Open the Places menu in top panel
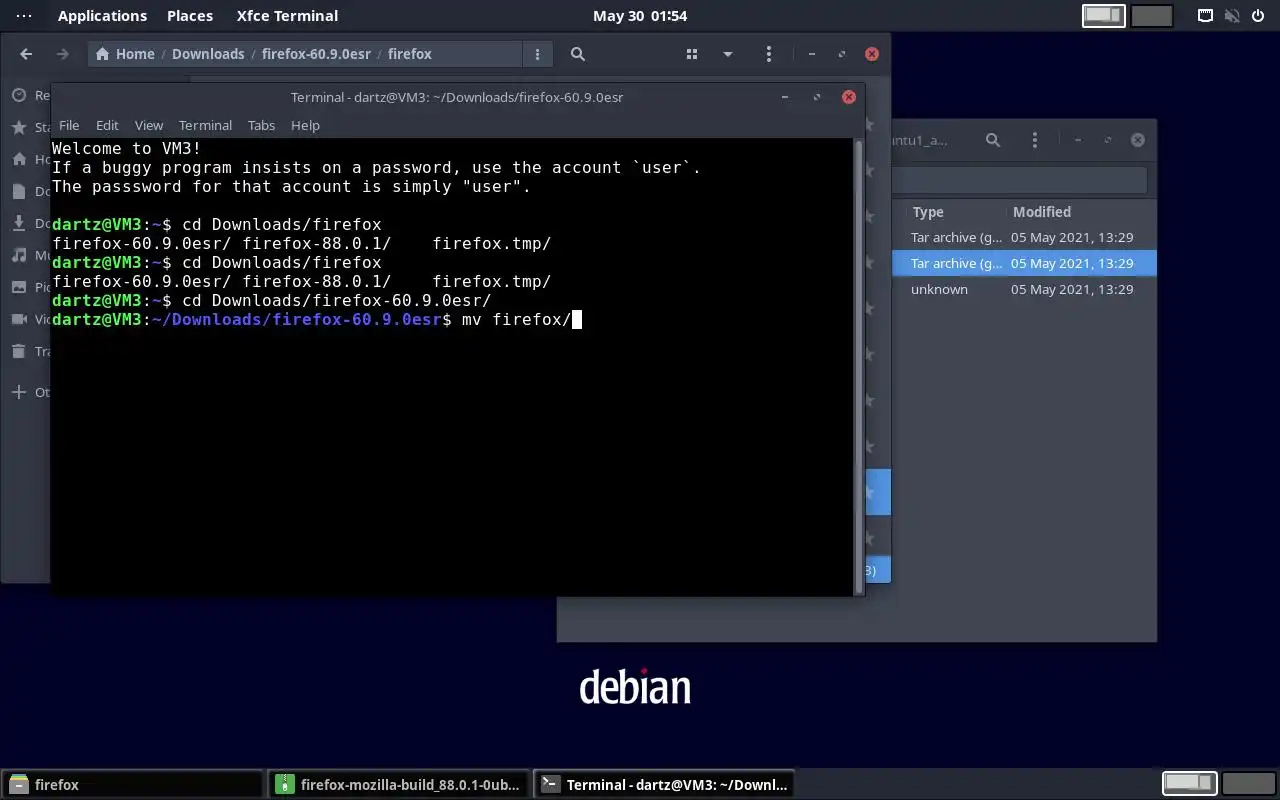Screen dimensions: 1280x800 click(190, 16)
